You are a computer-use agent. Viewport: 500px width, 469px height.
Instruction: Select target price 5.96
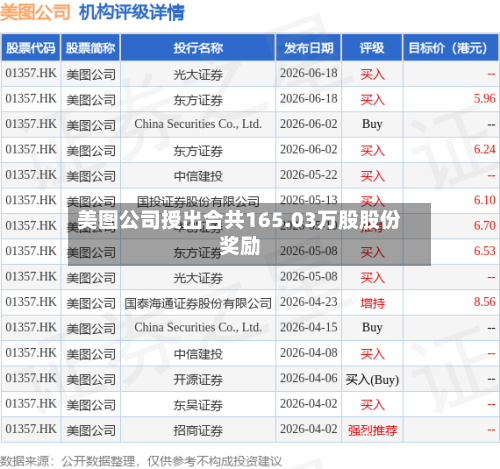[485, 99]
